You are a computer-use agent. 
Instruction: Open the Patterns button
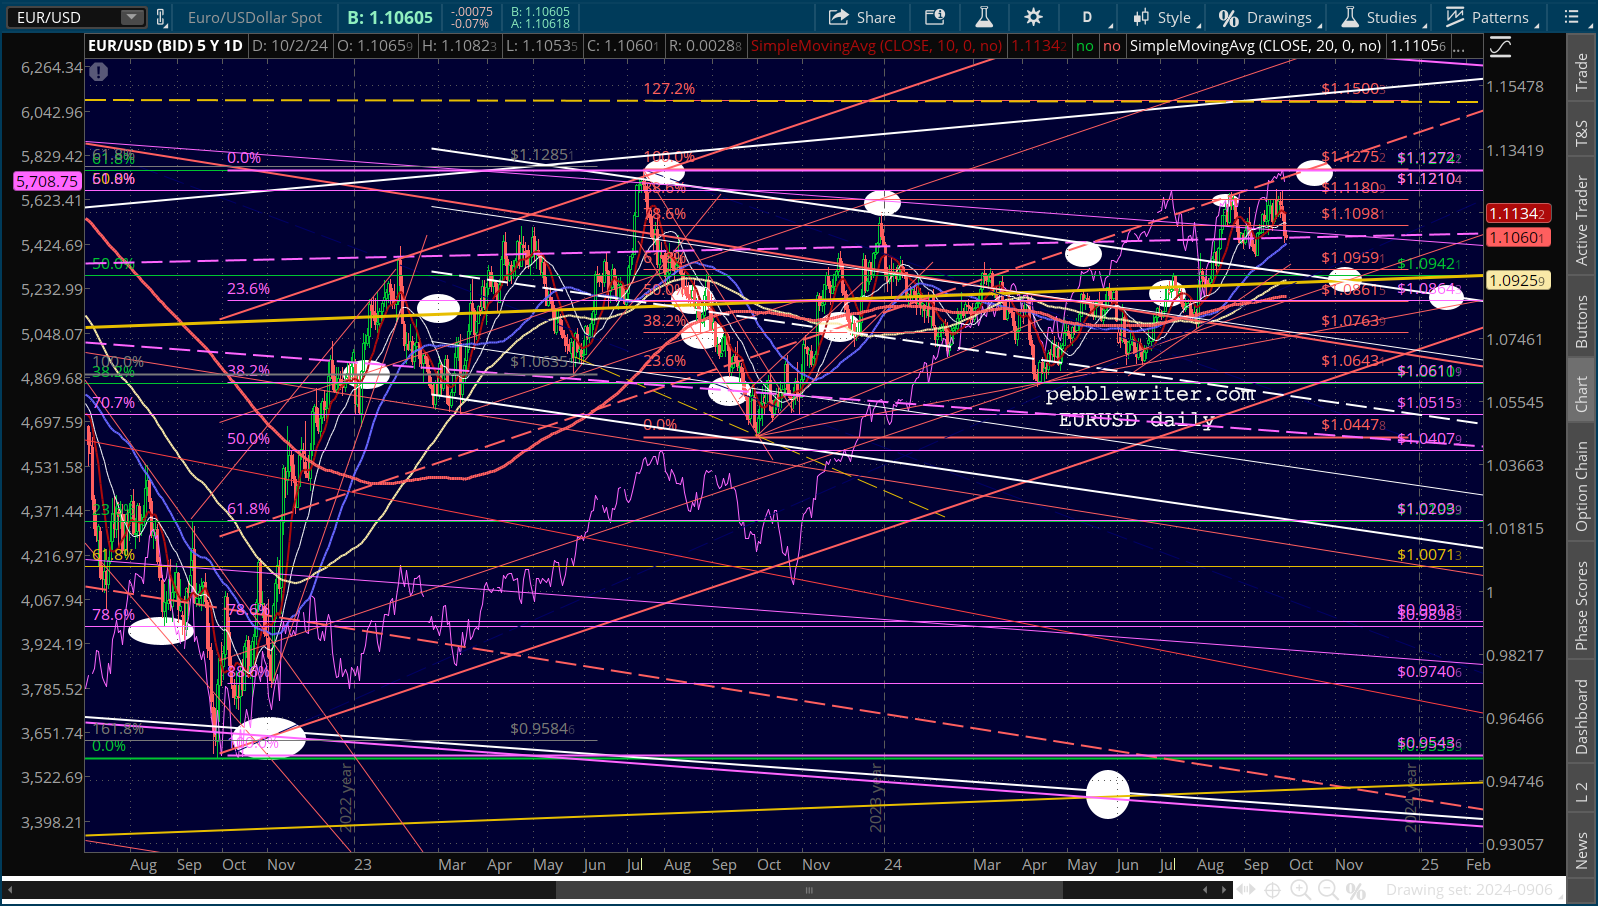(1488, 17)
